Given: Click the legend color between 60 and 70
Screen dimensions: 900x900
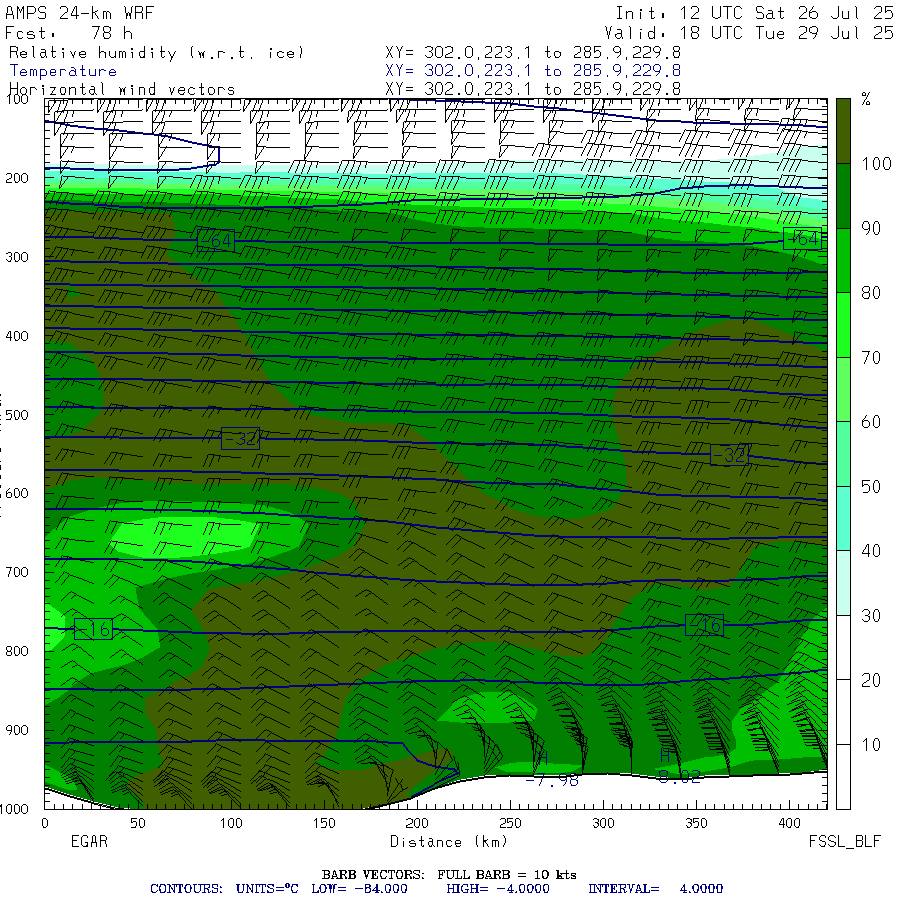Looking at the screenshot, I should [x=843, y=389].
